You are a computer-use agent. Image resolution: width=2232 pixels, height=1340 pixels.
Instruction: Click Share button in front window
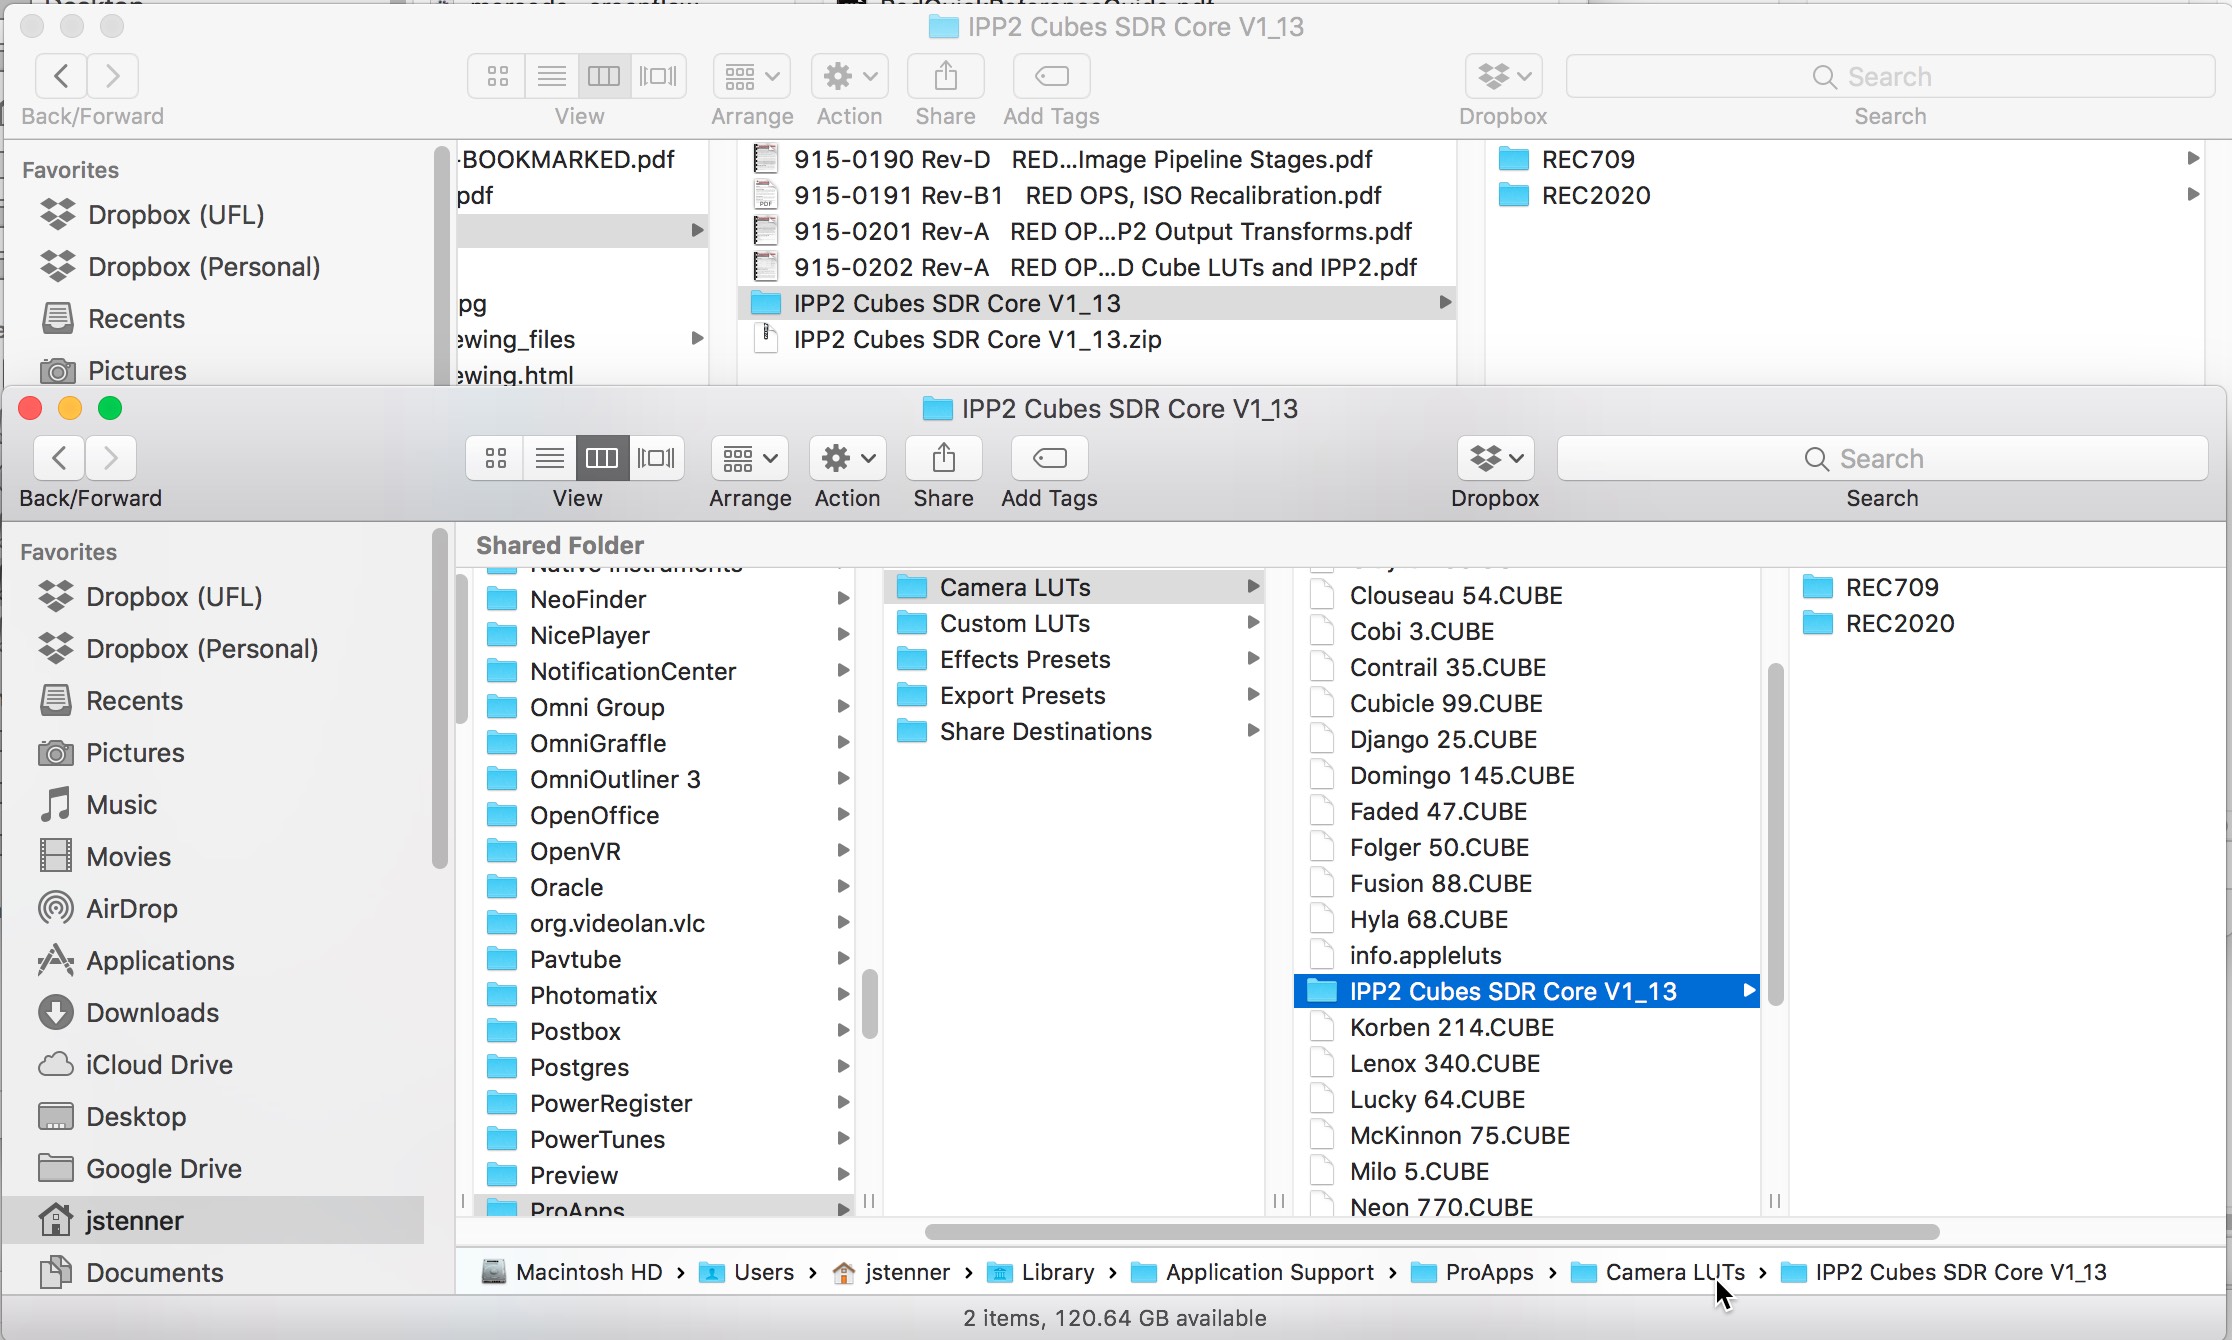tap(943, 459)
